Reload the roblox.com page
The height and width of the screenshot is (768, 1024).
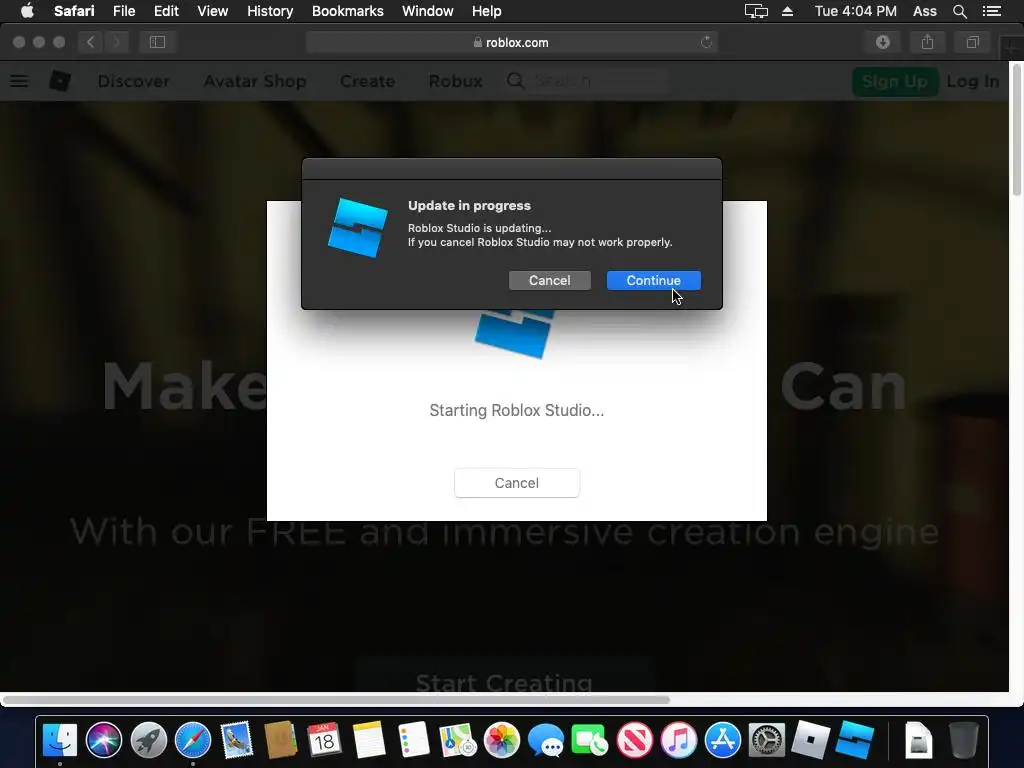point(706,42)
